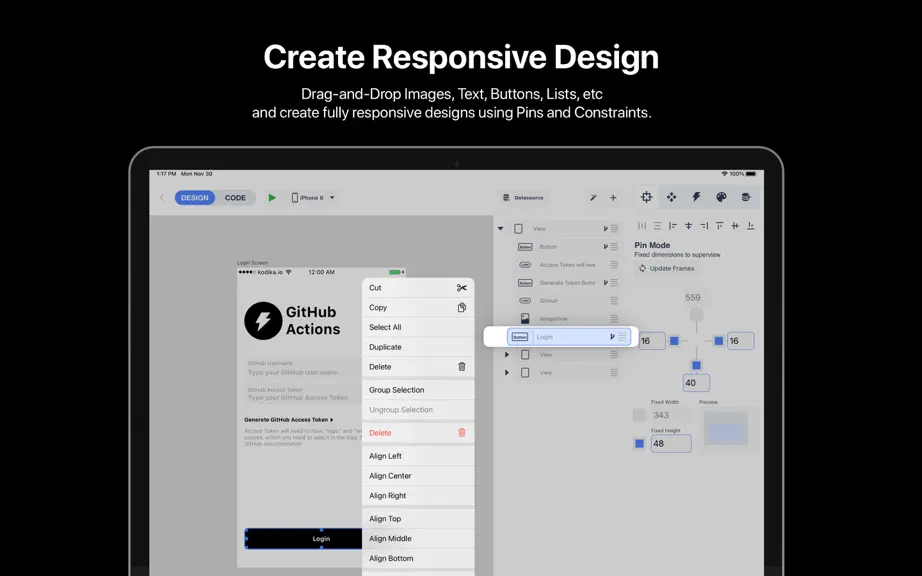Align selection to top edges icon
This screenshot has width=922, height=576.
click(720, 226)
